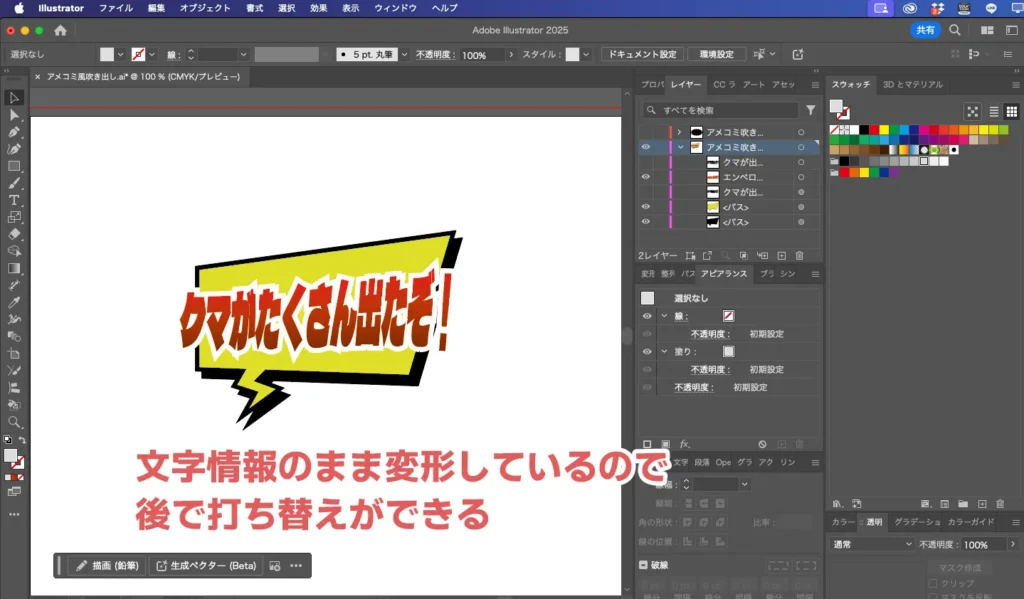Image resolution: width=1024 pixels, height=599 pixels.
Task: Click the すべてを検索 search field in Layers
Action: point(720,108)
